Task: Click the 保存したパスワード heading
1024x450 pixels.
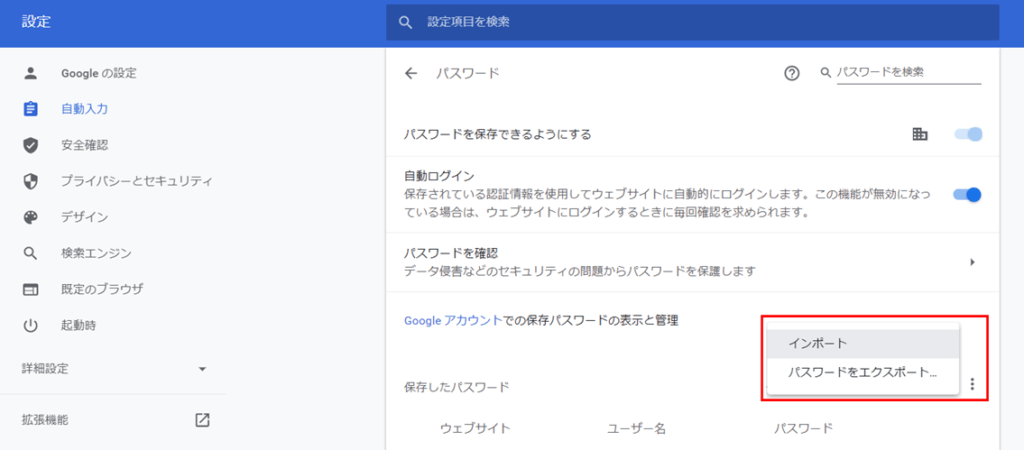Action: (x=456, y=387)
